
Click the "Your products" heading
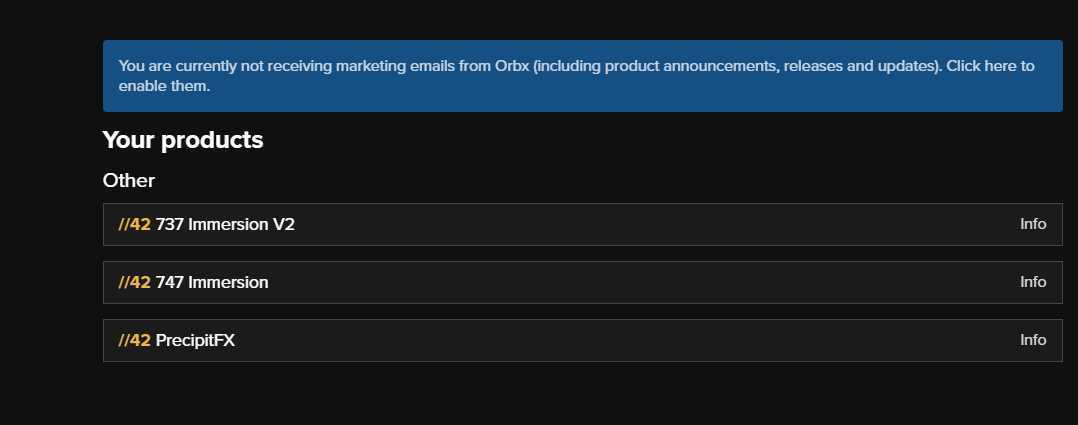[x=183, y=140]
